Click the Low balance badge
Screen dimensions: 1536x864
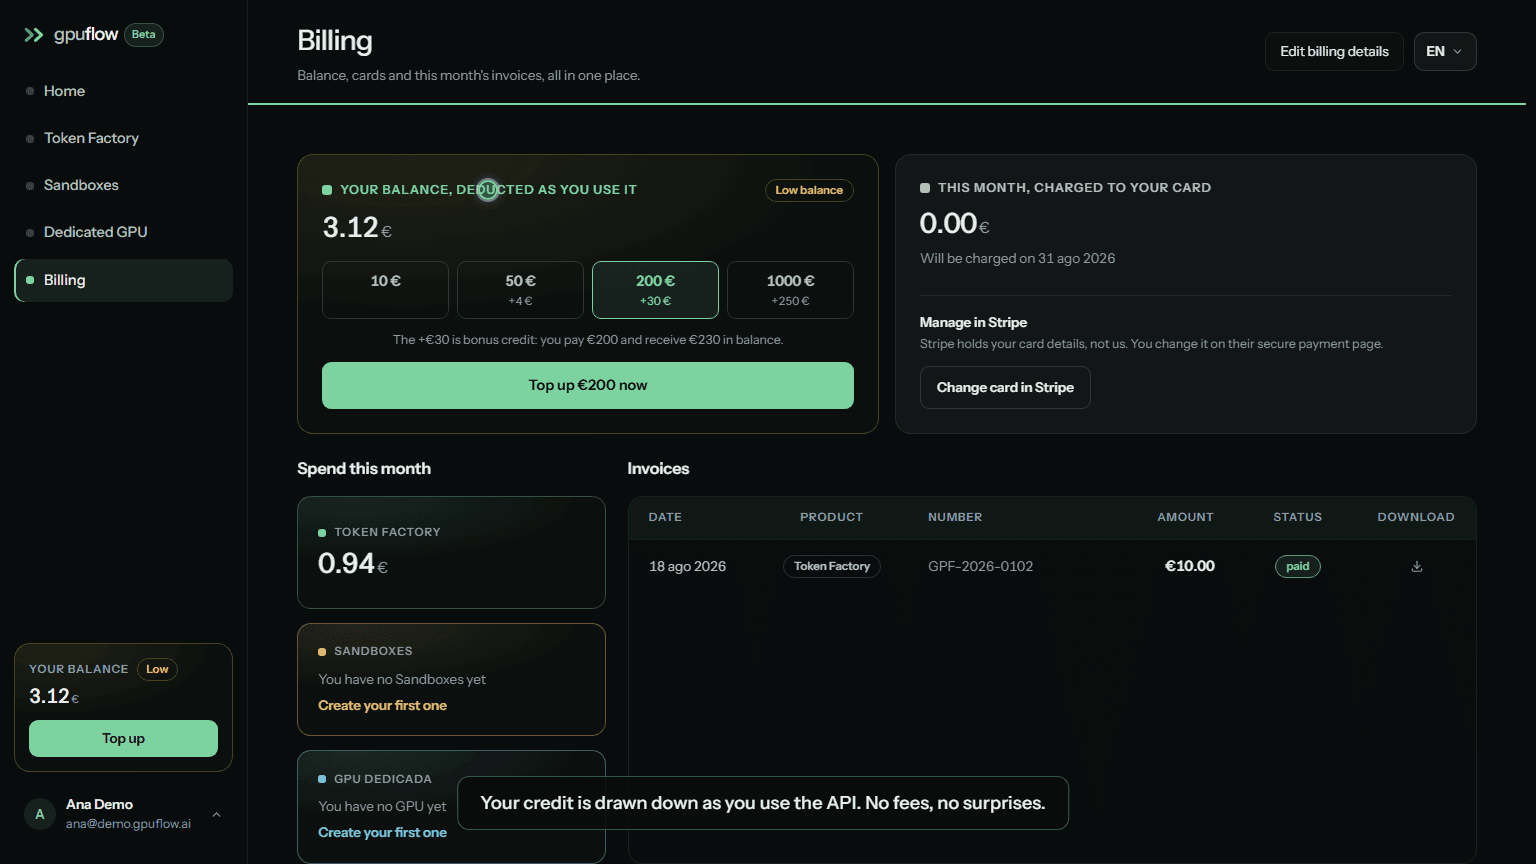809,190
